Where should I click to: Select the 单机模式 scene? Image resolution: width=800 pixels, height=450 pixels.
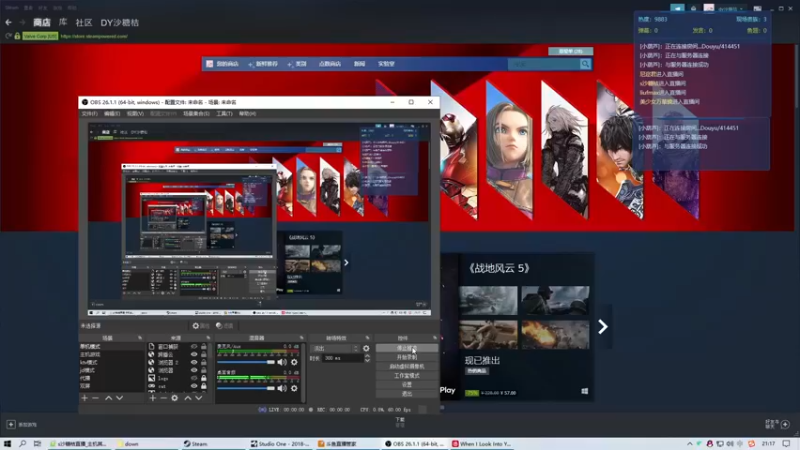click(111, 346)
